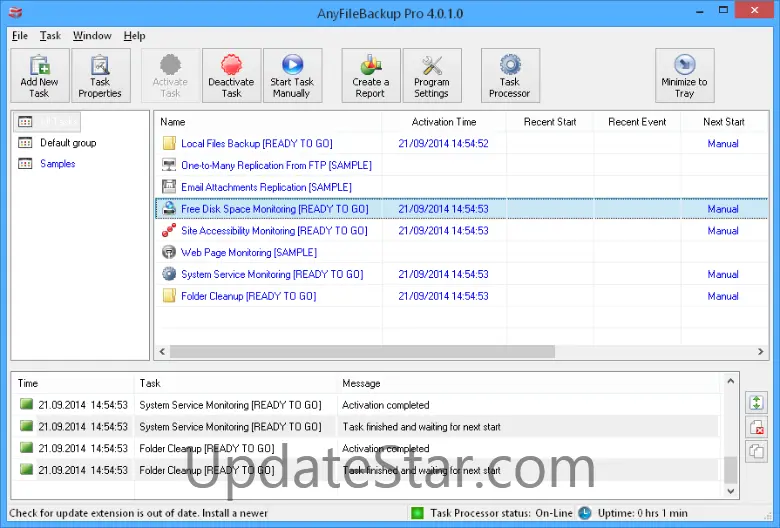Screen dimensions: 780x528
Task: Click log Message column header
Action: click(x=529, y=383)
